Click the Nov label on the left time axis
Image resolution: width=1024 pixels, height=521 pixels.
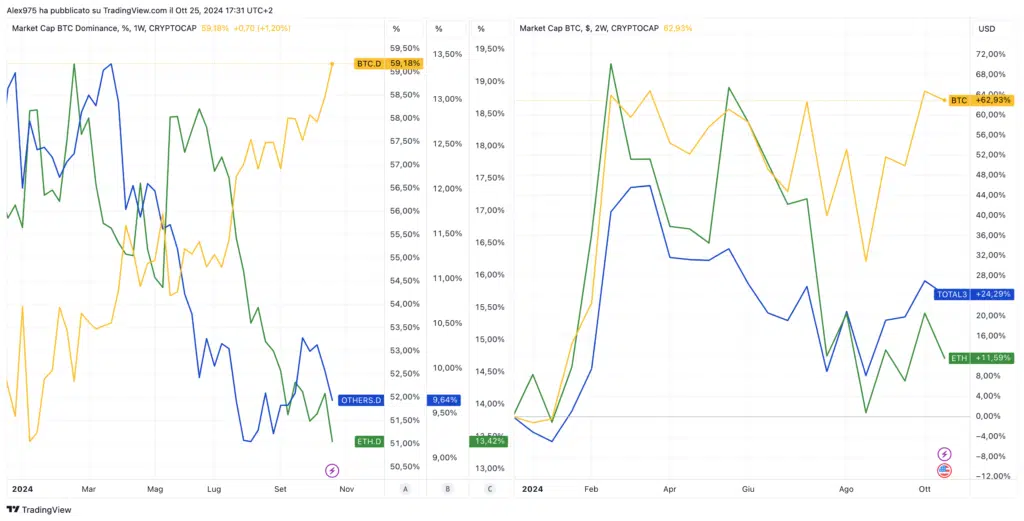(x=347, y=489)
